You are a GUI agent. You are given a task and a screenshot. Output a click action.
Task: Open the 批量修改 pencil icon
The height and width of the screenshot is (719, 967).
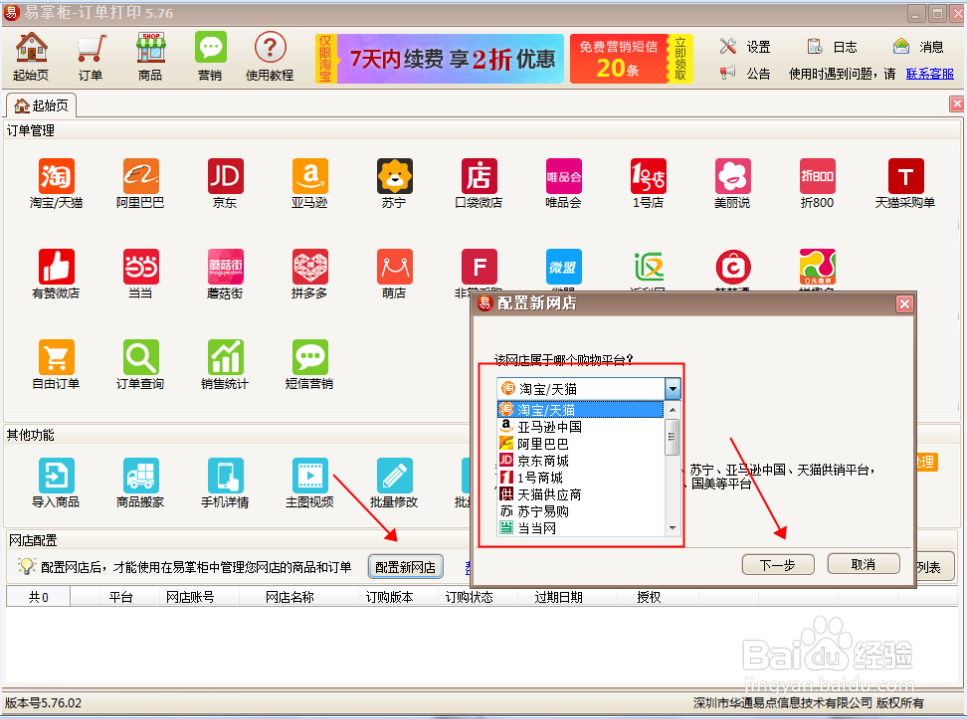coord(395,475)
